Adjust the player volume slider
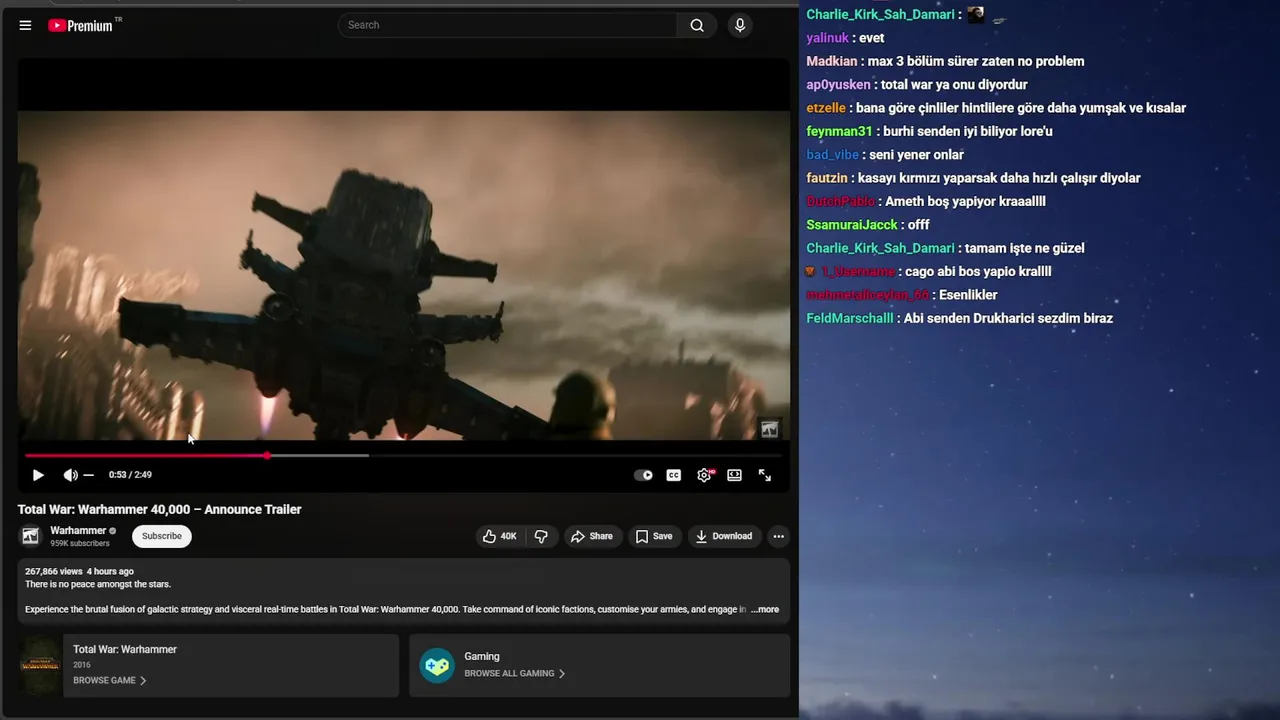Screen dimensions: 1280x720 (89, 475)
